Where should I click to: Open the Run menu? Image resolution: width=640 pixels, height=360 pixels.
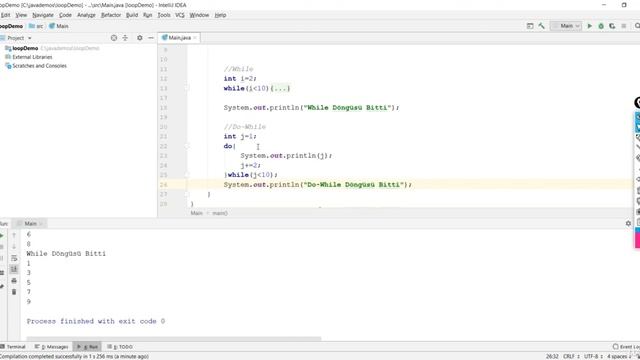pos(147,15)
